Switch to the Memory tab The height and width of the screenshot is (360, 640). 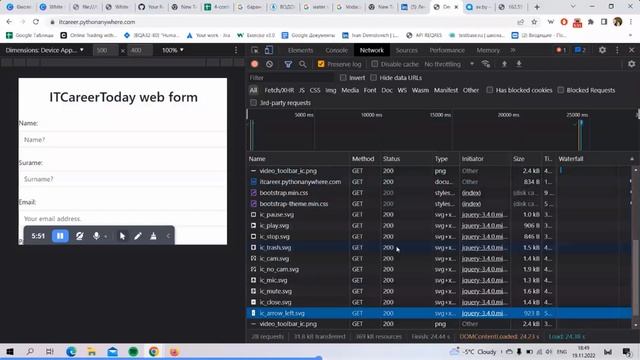pyautogui.click(x=488, y=50)
